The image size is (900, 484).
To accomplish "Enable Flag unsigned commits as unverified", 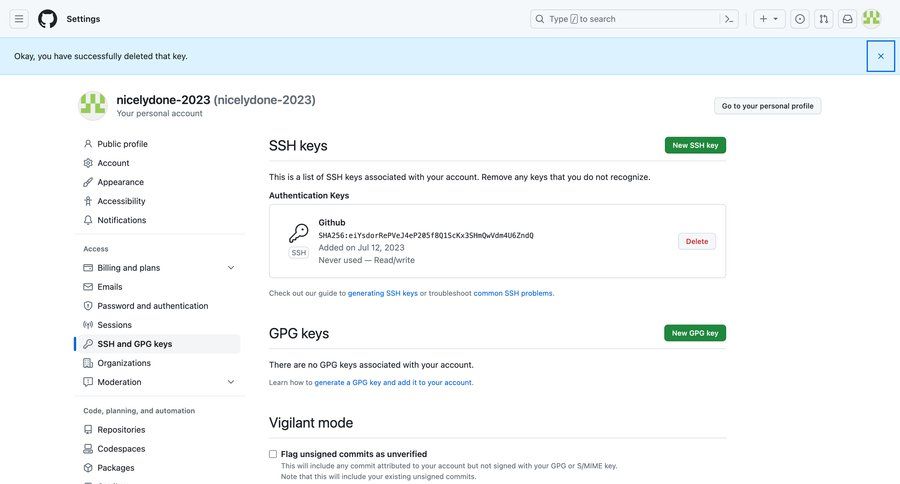I will click(273, 454).
